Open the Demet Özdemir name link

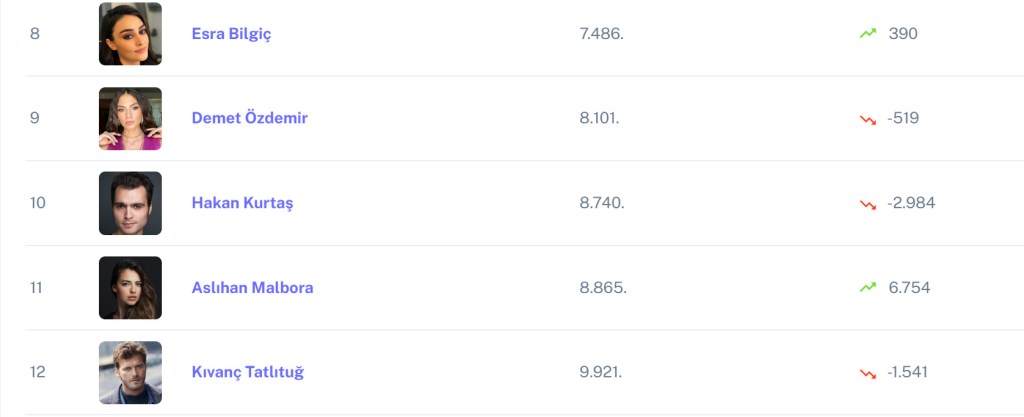pos(249,118)
